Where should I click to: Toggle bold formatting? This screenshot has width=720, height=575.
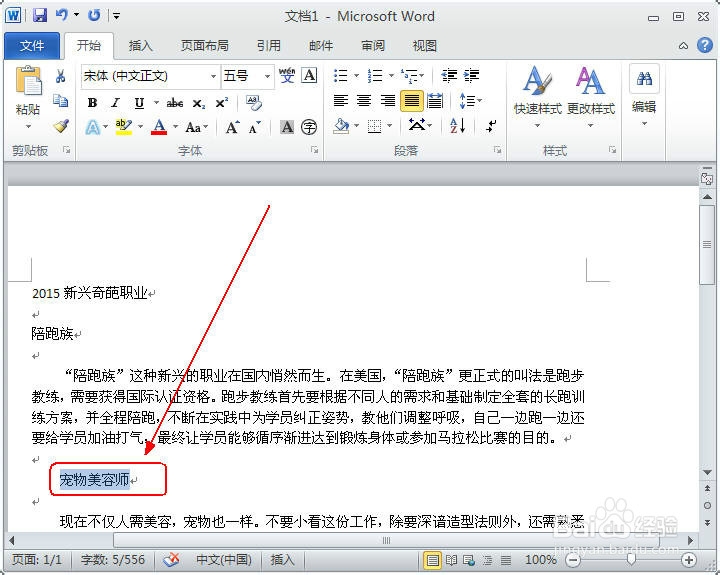[x=92, y=102]
